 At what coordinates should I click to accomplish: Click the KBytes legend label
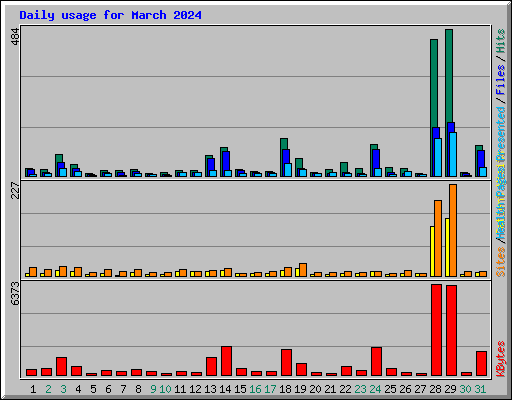point(501,359)
